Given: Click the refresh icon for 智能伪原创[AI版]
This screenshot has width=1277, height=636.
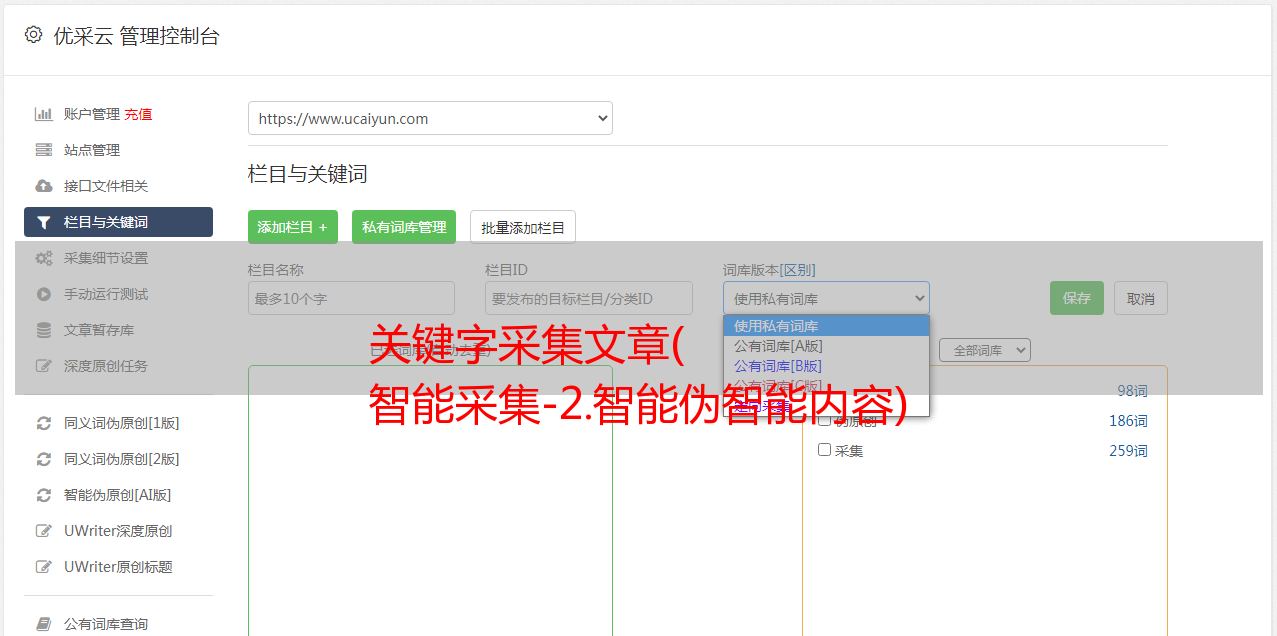Looking at the screenshot, I should (44, 495).
